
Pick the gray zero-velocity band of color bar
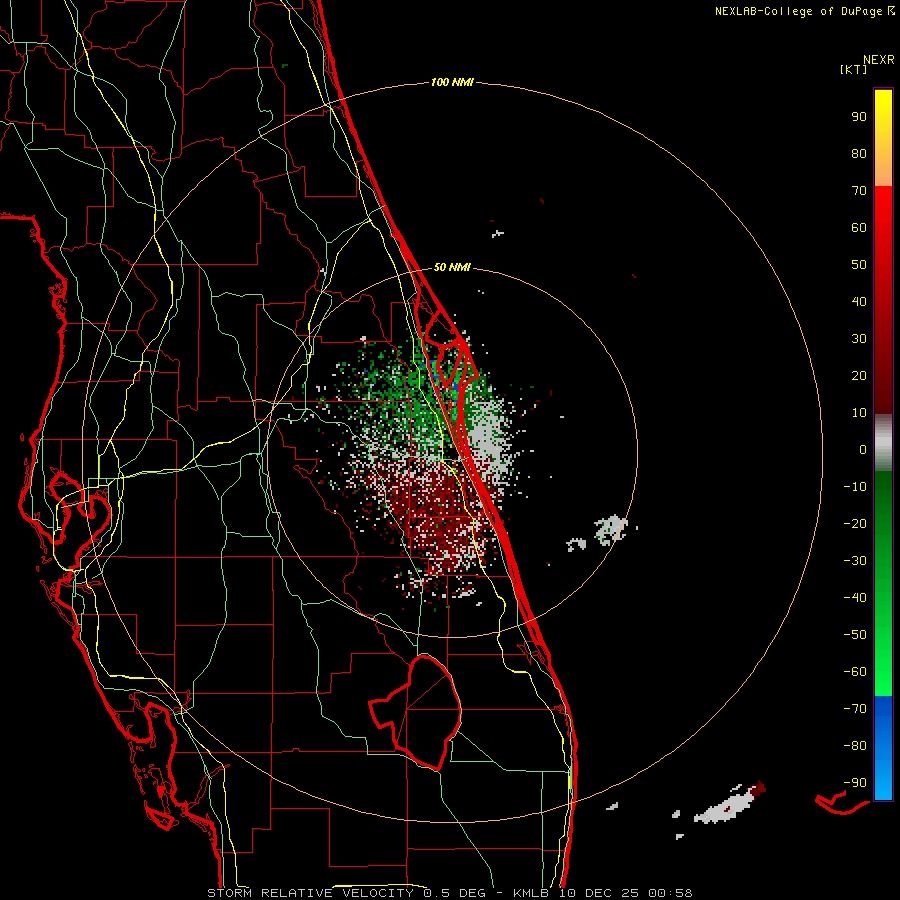coord(883,442)
